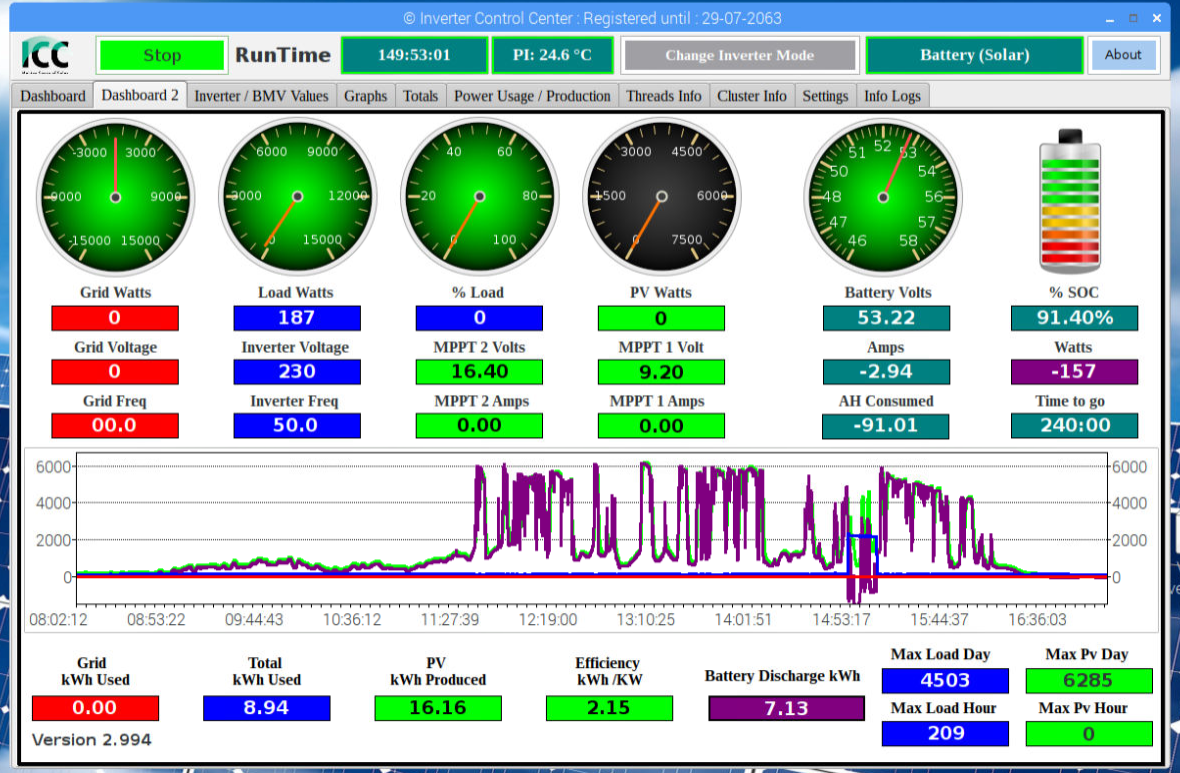The image size is (1180, 773).
Task: Click the Grid Watts gauge dial
Action: (x=115, y=197)
